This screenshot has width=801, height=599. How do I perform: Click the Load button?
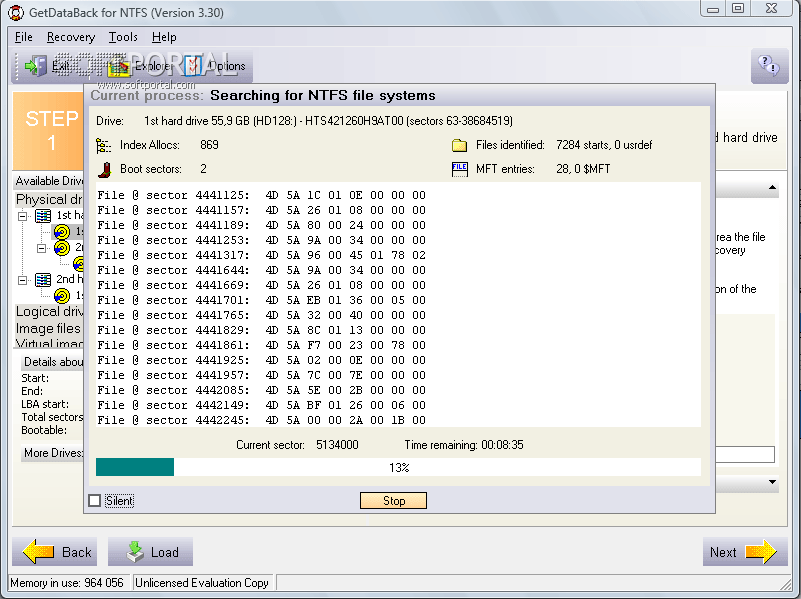150,552
